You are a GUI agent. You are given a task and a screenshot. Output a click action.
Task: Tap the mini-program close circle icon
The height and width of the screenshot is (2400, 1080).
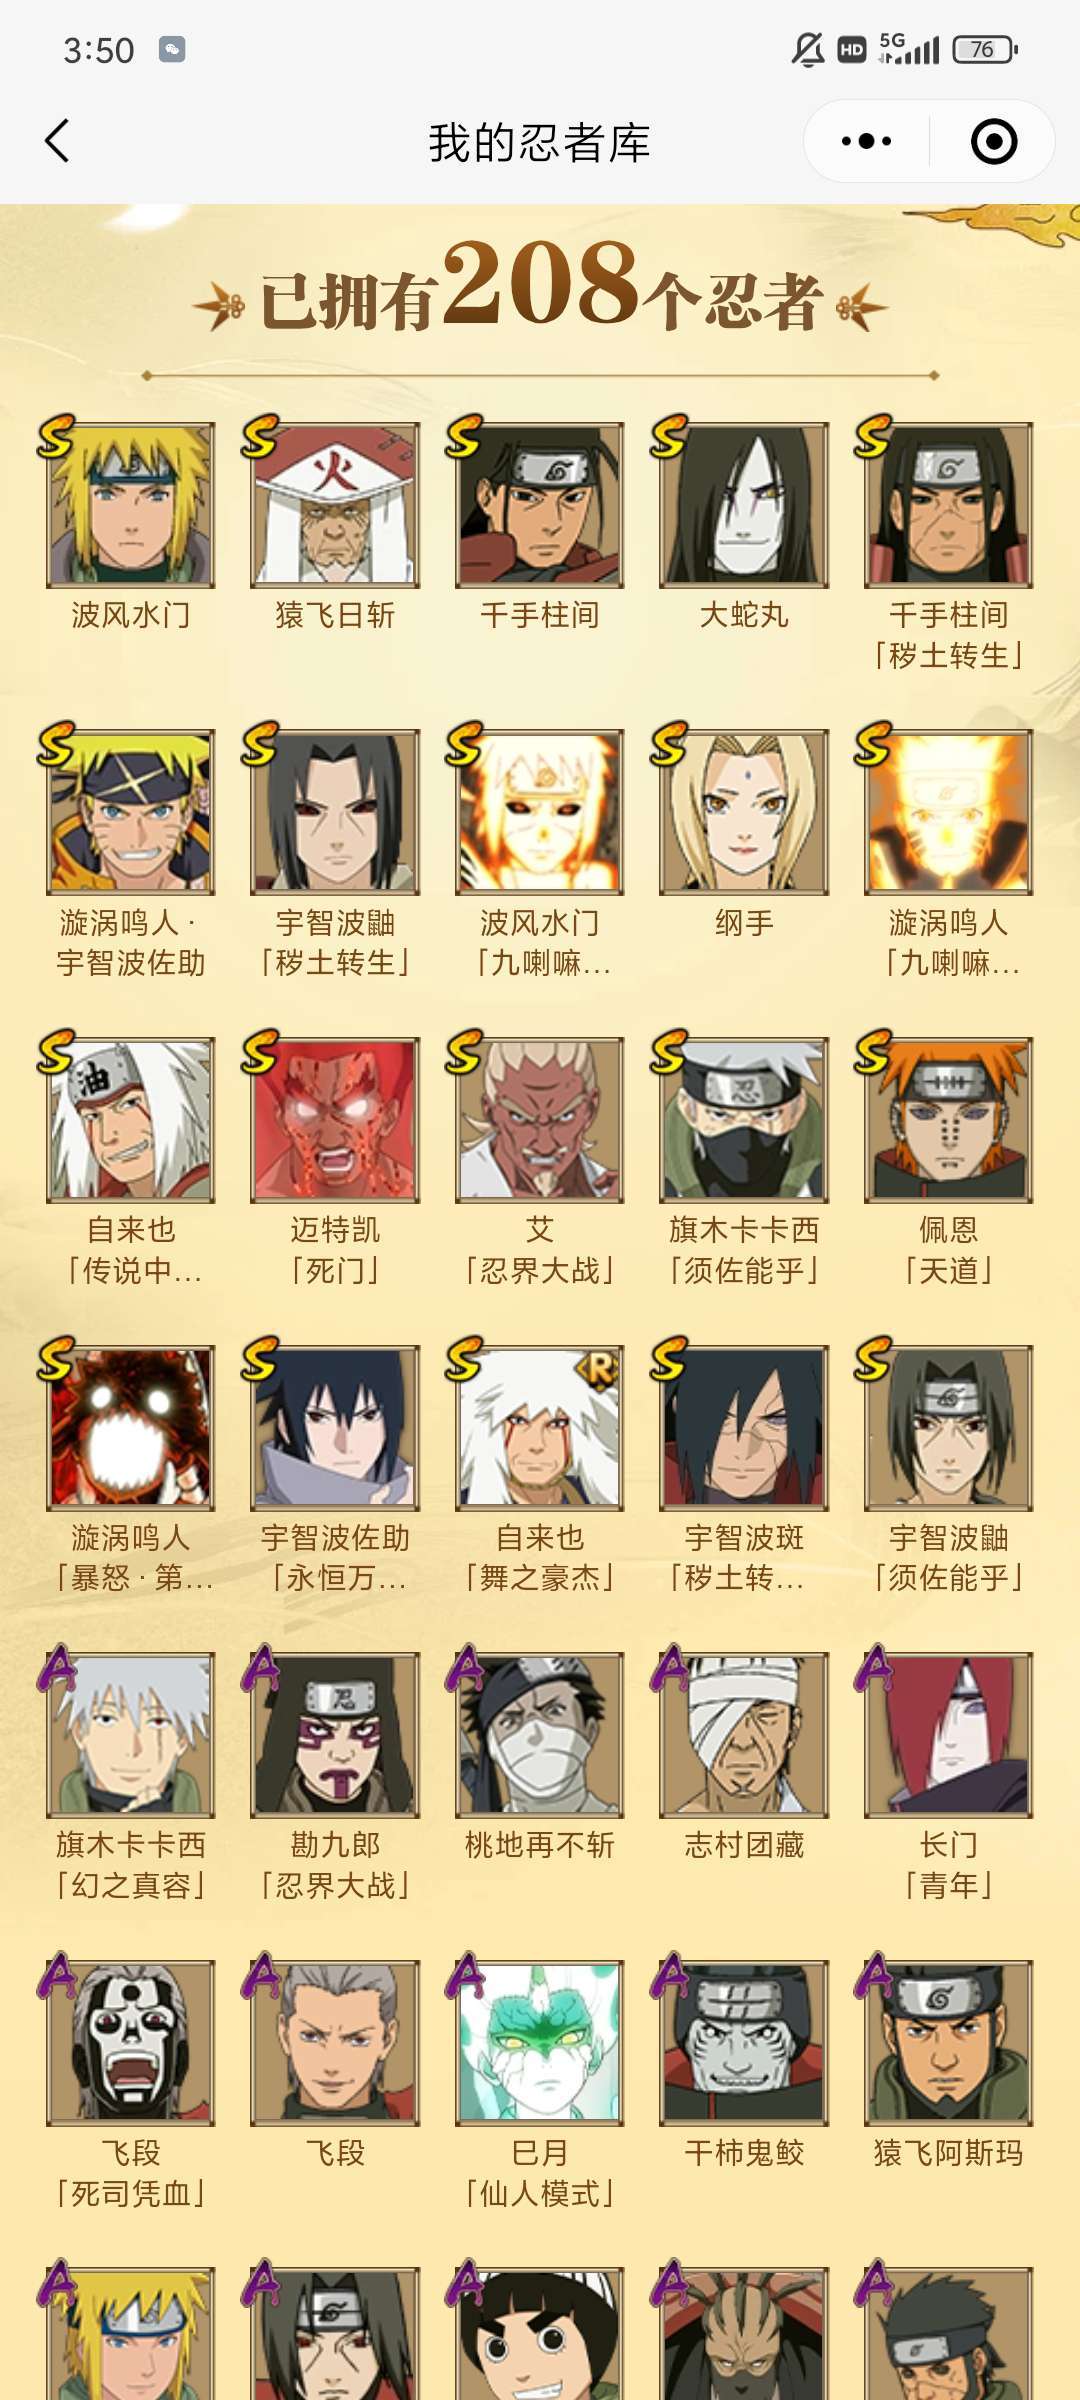tap(994, 141)
